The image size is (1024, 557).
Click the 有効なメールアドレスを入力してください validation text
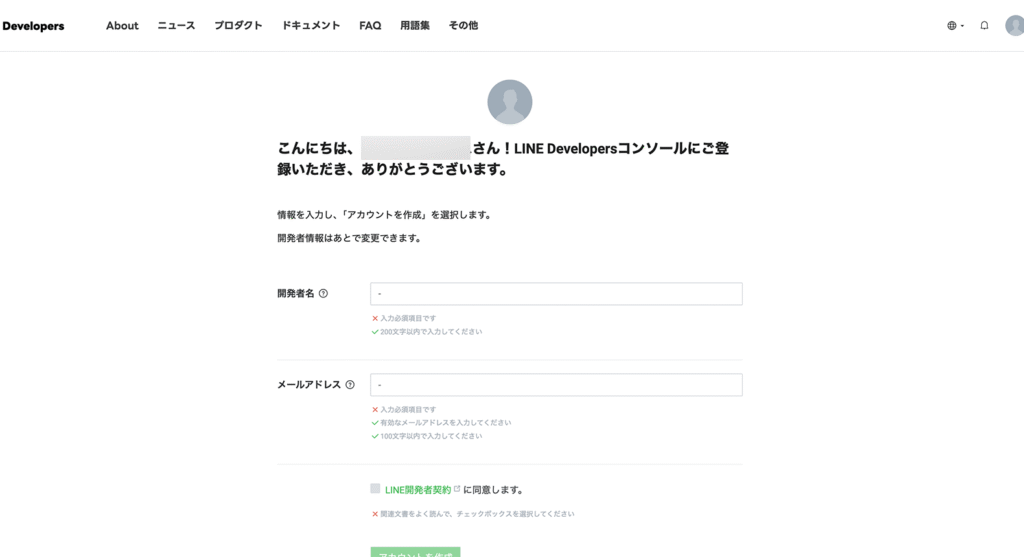tap(445, 422)
